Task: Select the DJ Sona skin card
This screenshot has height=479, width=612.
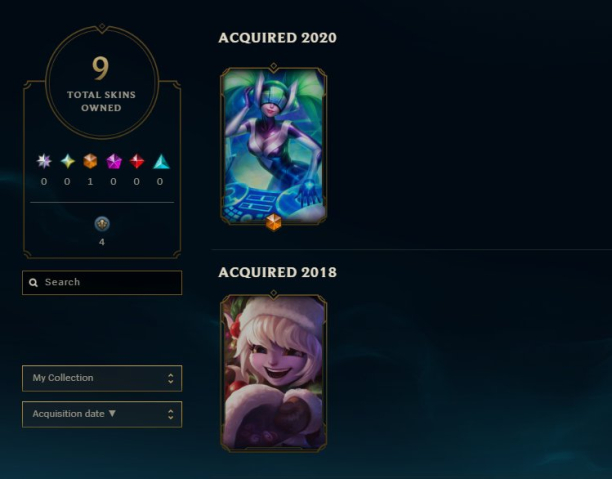Action: [273, 146]
